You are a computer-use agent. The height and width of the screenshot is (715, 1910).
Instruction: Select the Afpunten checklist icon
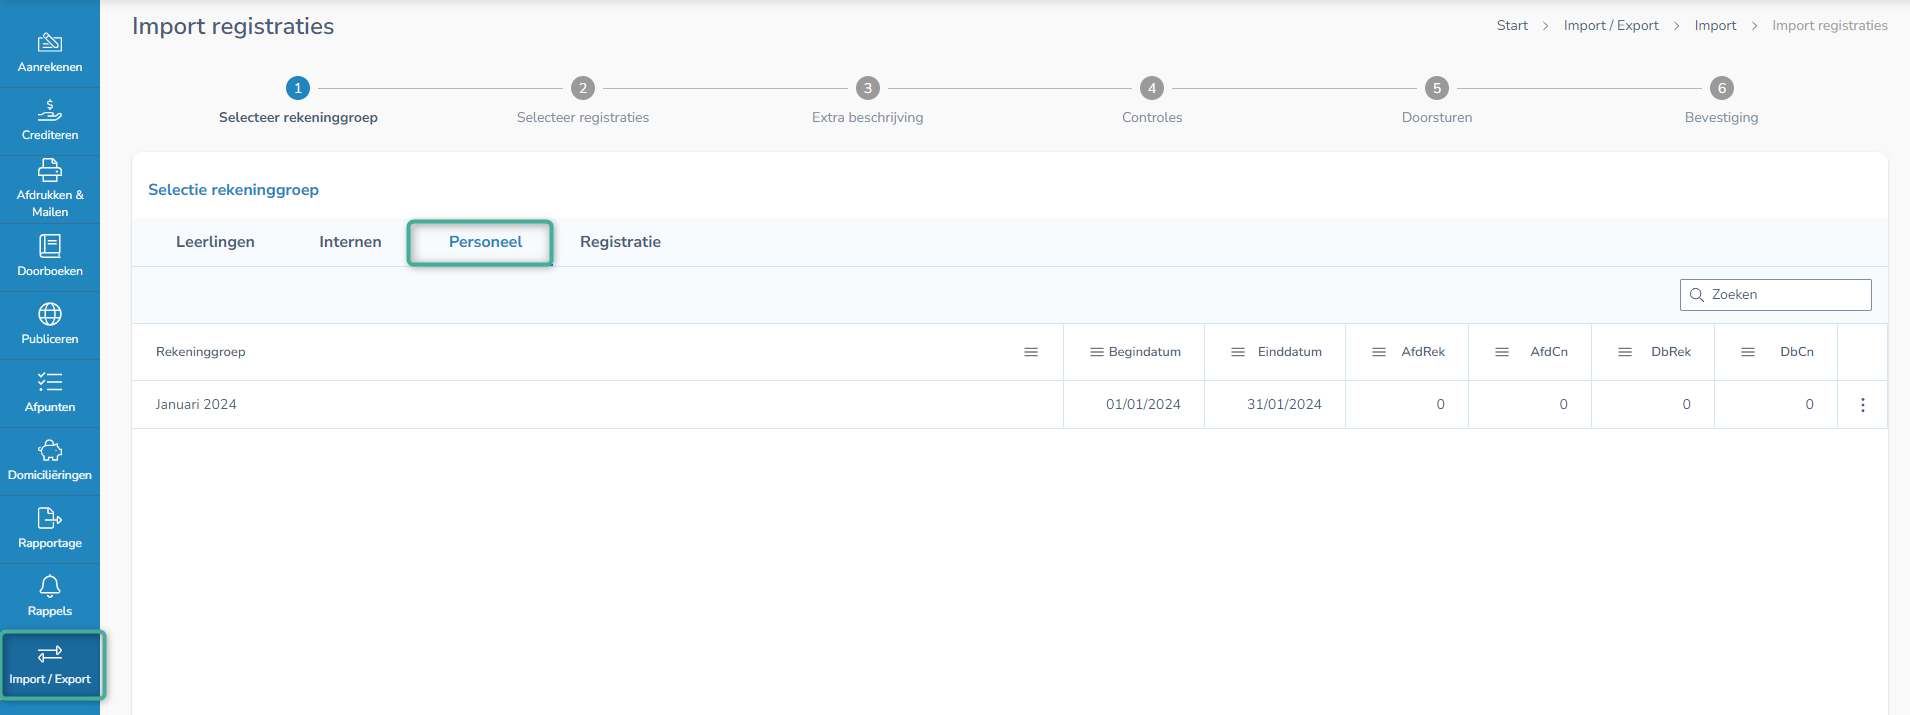[x=50, y=382]
